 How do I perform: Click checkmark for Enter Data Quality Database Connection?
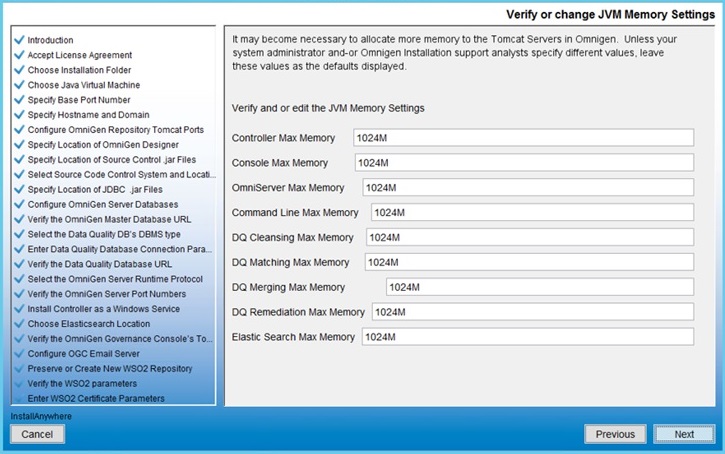(19, 249)
